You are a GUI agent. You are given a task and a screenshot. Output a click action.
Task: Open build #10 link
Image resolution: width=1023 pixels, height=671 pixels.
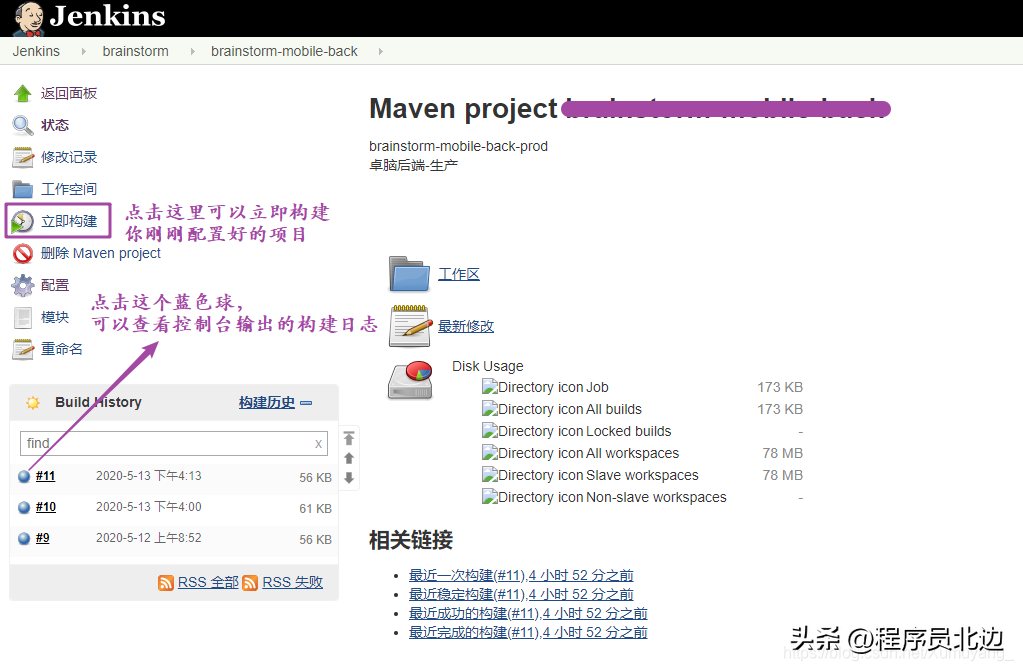[46, 507]
